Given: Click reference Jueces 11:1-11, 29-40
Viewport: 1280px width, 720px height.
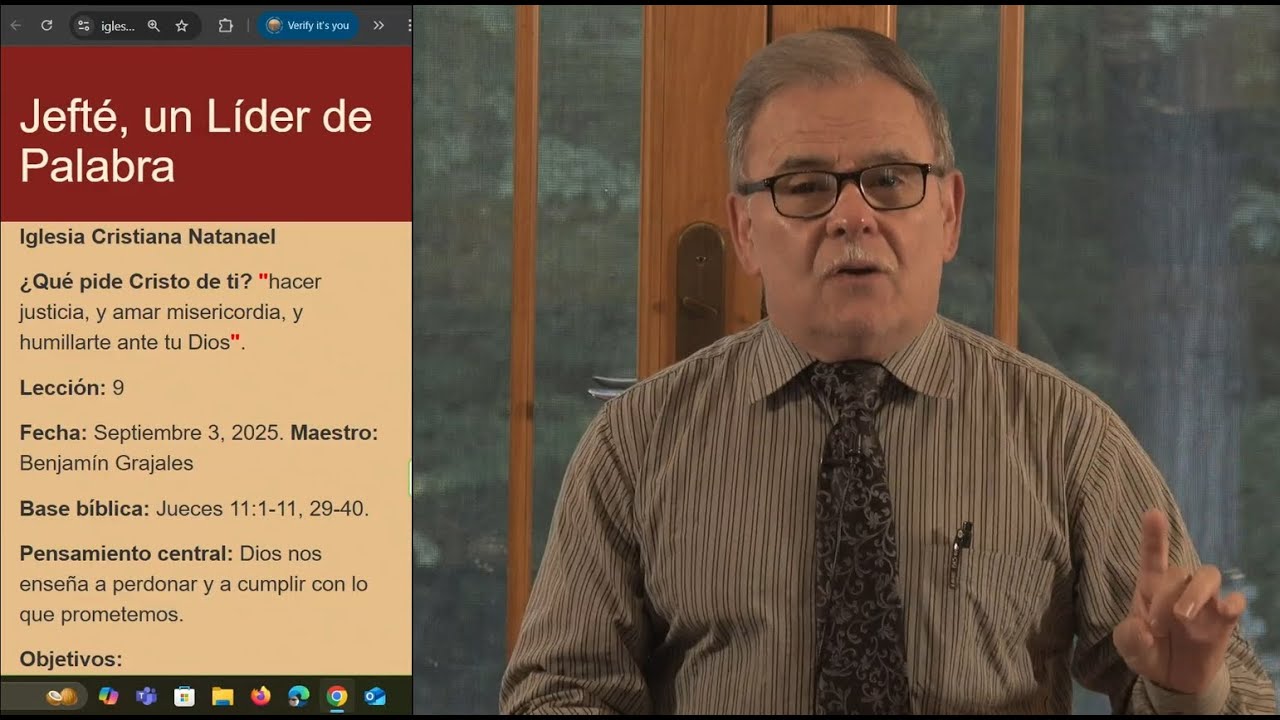Looking at the screenshot, I should pos(262,508).
